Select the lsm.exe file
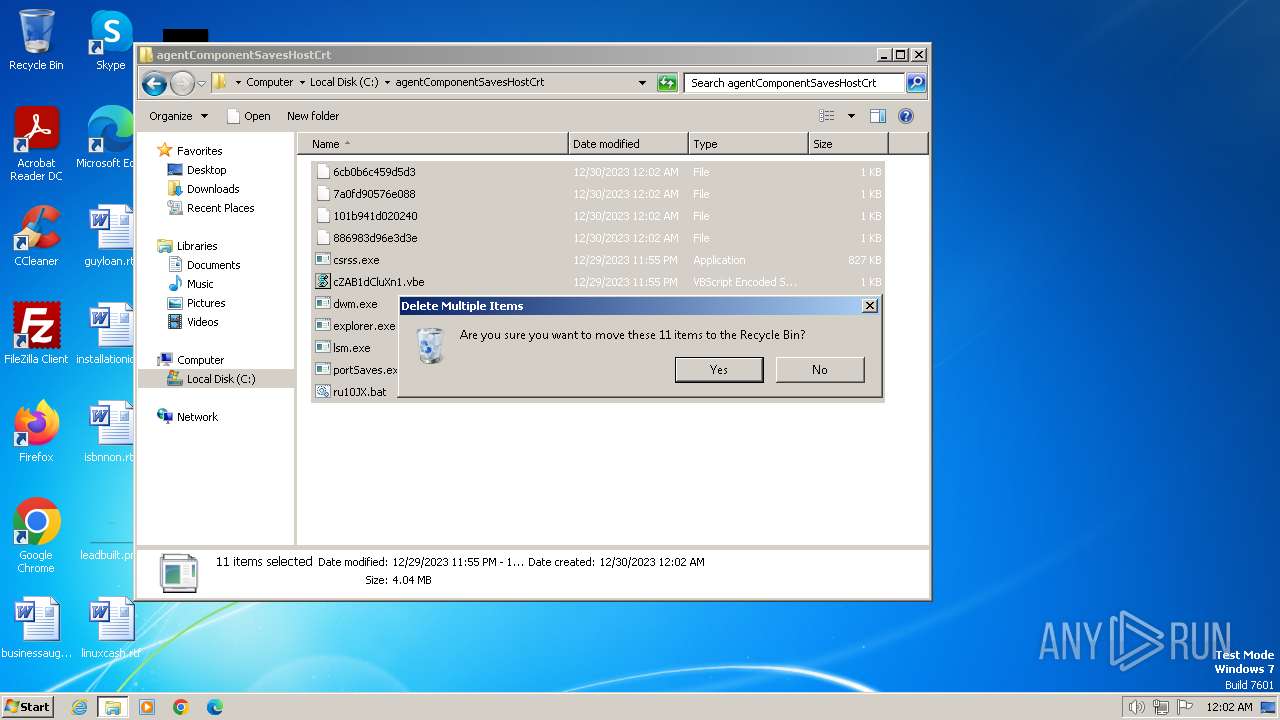Screen dimensions: 1280x720 point(352,348)
